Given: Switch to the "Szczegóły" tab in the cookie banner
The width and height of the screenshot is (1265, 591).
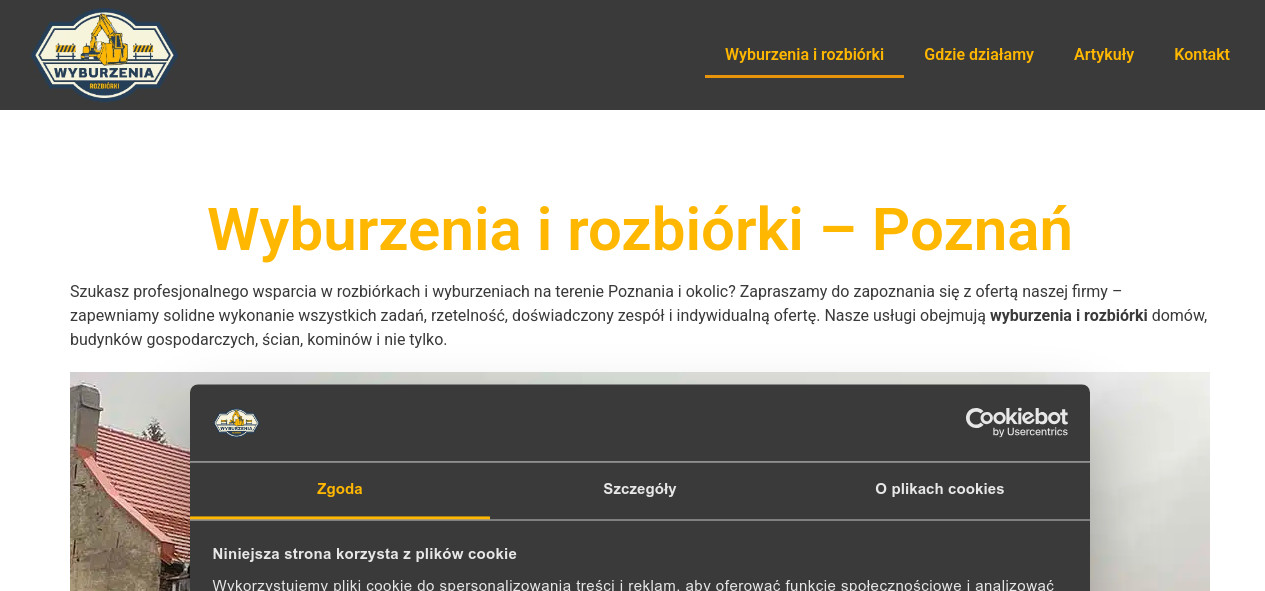Looking at the screenshot, I should coord(640,489).
